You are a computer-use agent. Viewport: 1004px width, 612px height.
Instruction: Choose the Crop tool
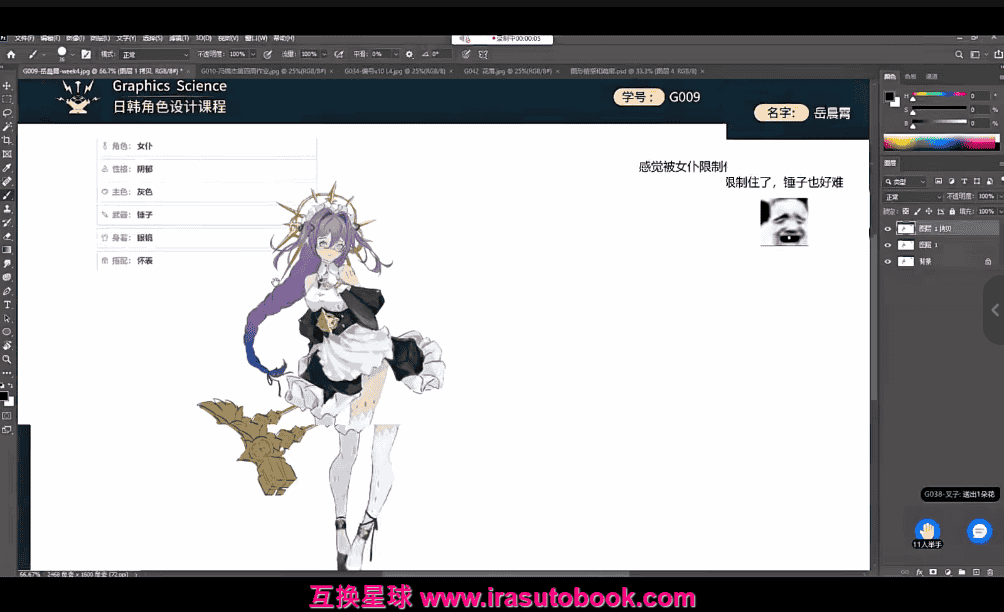tap(7, 140)
